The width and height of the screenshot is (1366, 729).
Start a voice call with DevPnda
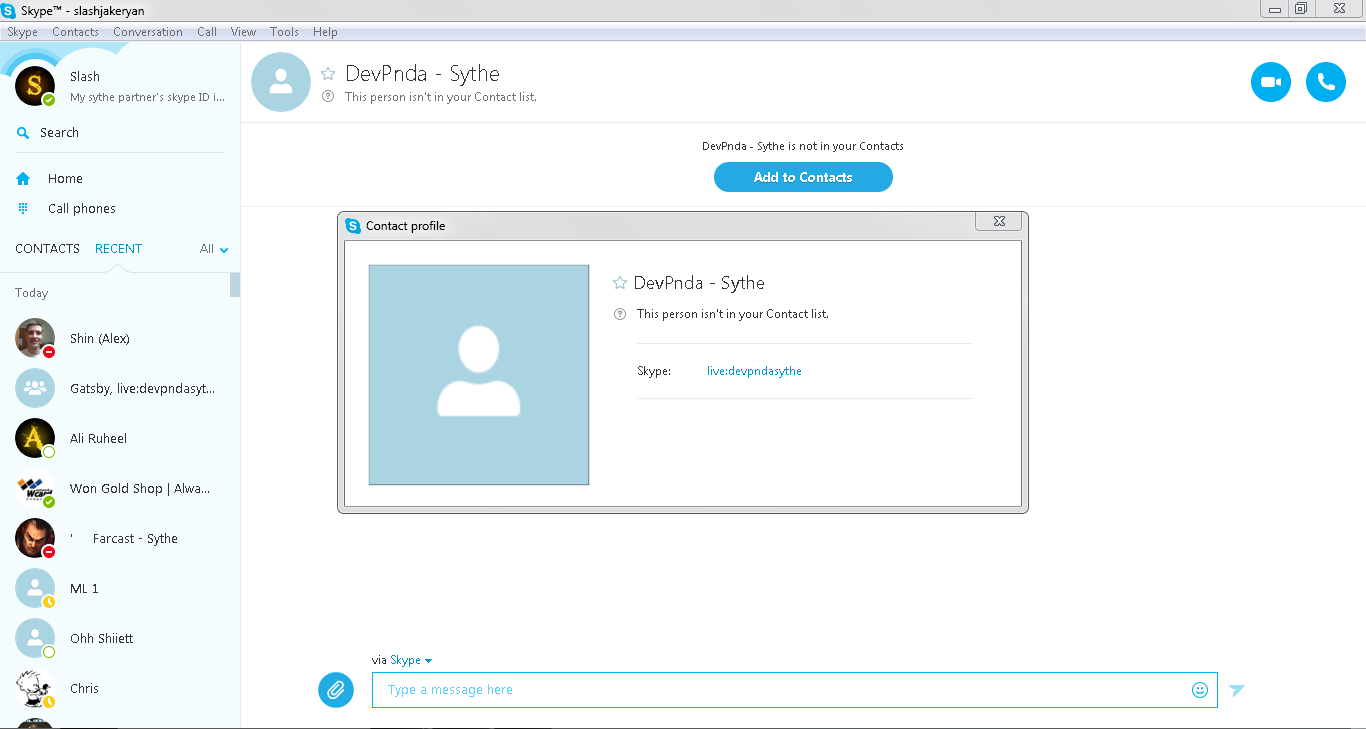click(1326, 82)
